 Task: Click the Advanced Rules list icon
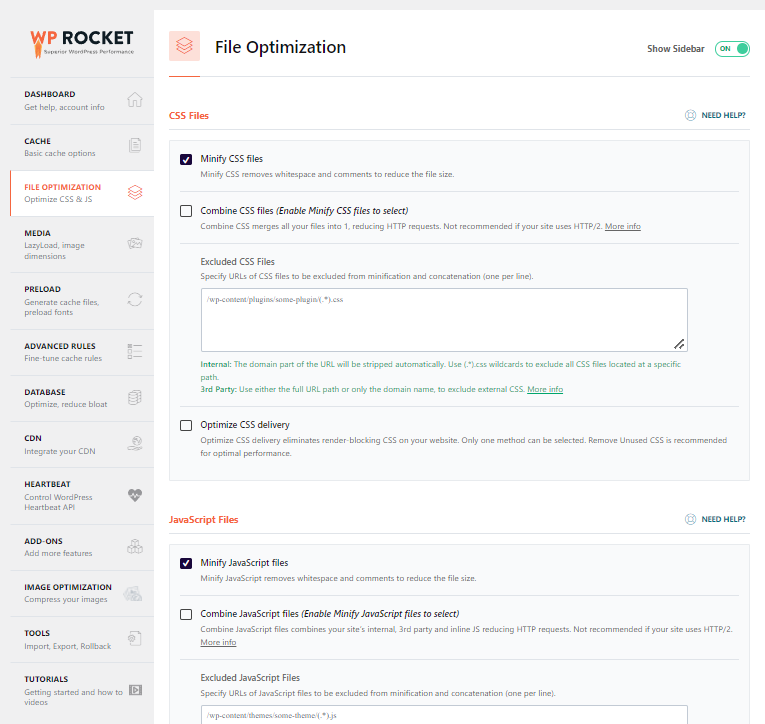[x=135, y=351]
